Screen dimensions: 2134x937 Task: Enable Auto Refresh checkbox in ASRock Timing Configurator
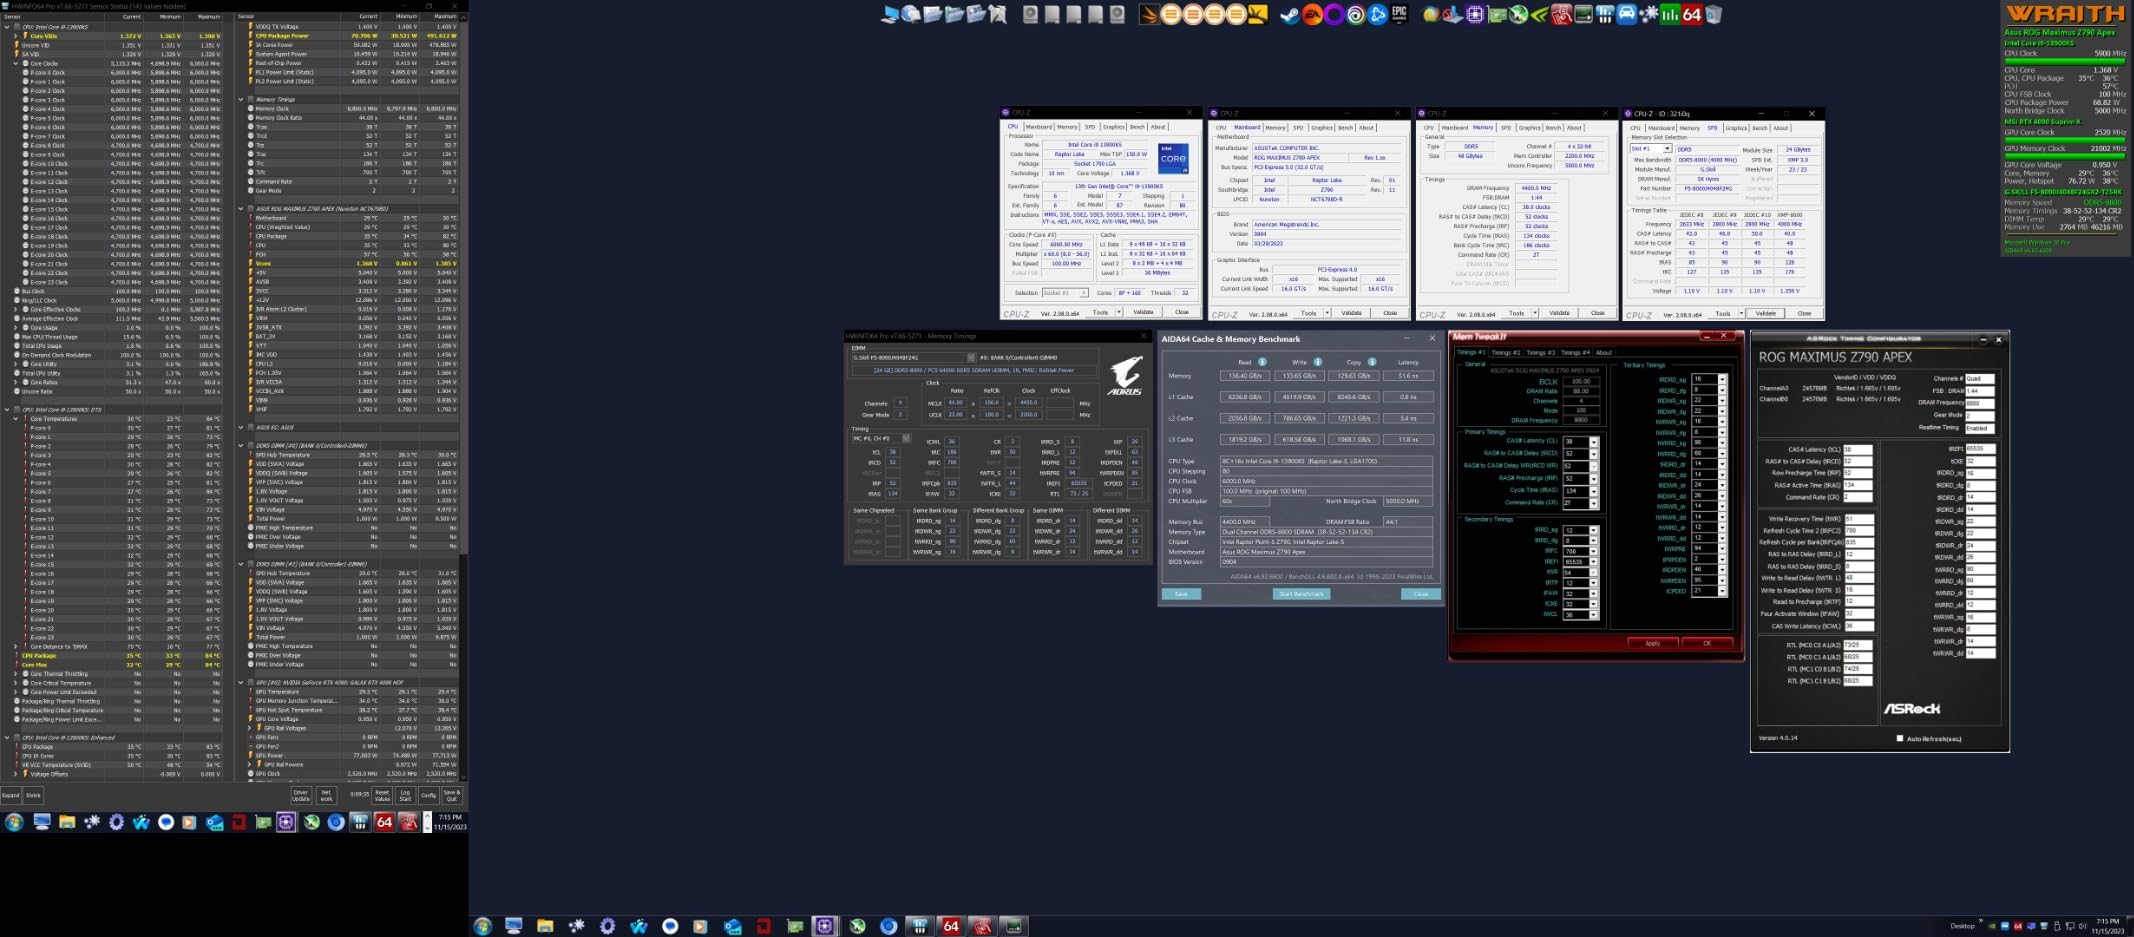[1899, 738]
